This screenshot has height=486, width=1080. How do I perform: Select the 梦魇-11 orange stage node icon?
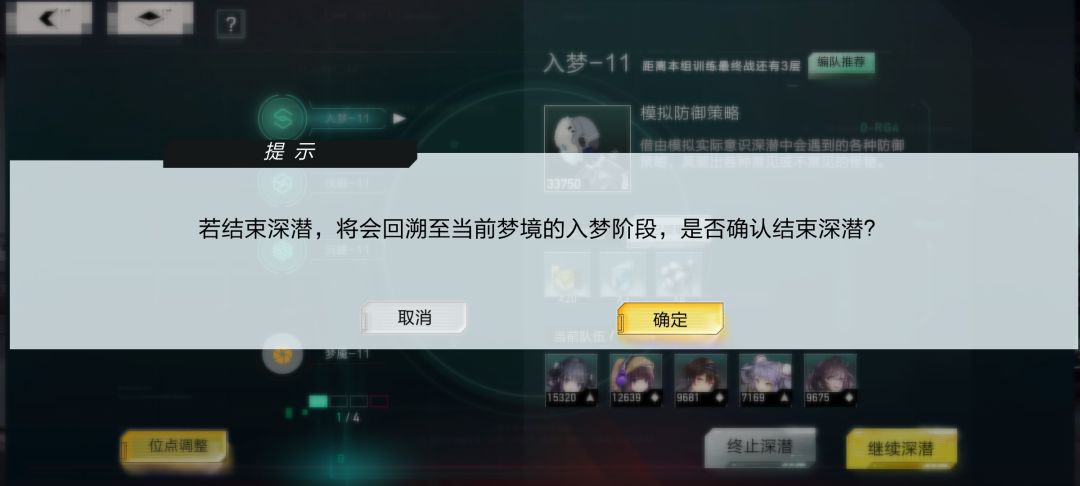click(282, 355)
